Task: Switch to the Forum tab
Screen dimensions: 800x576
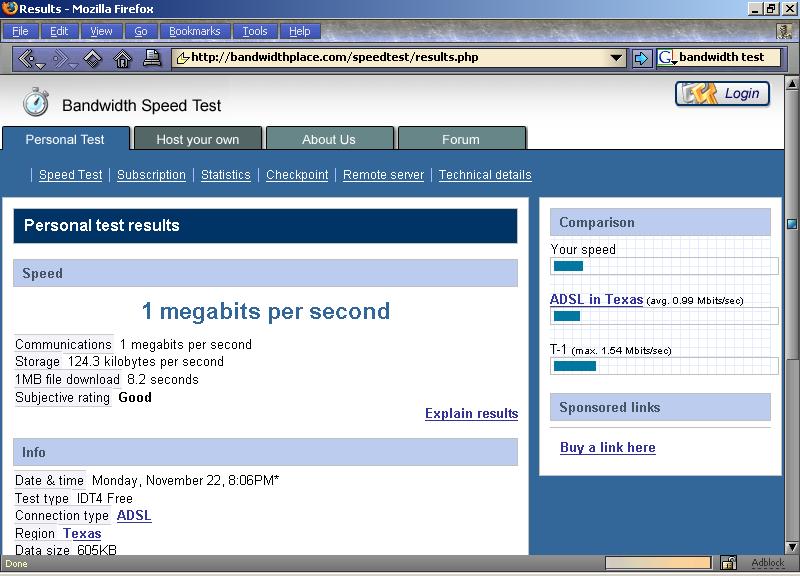Action: point(461,139)
